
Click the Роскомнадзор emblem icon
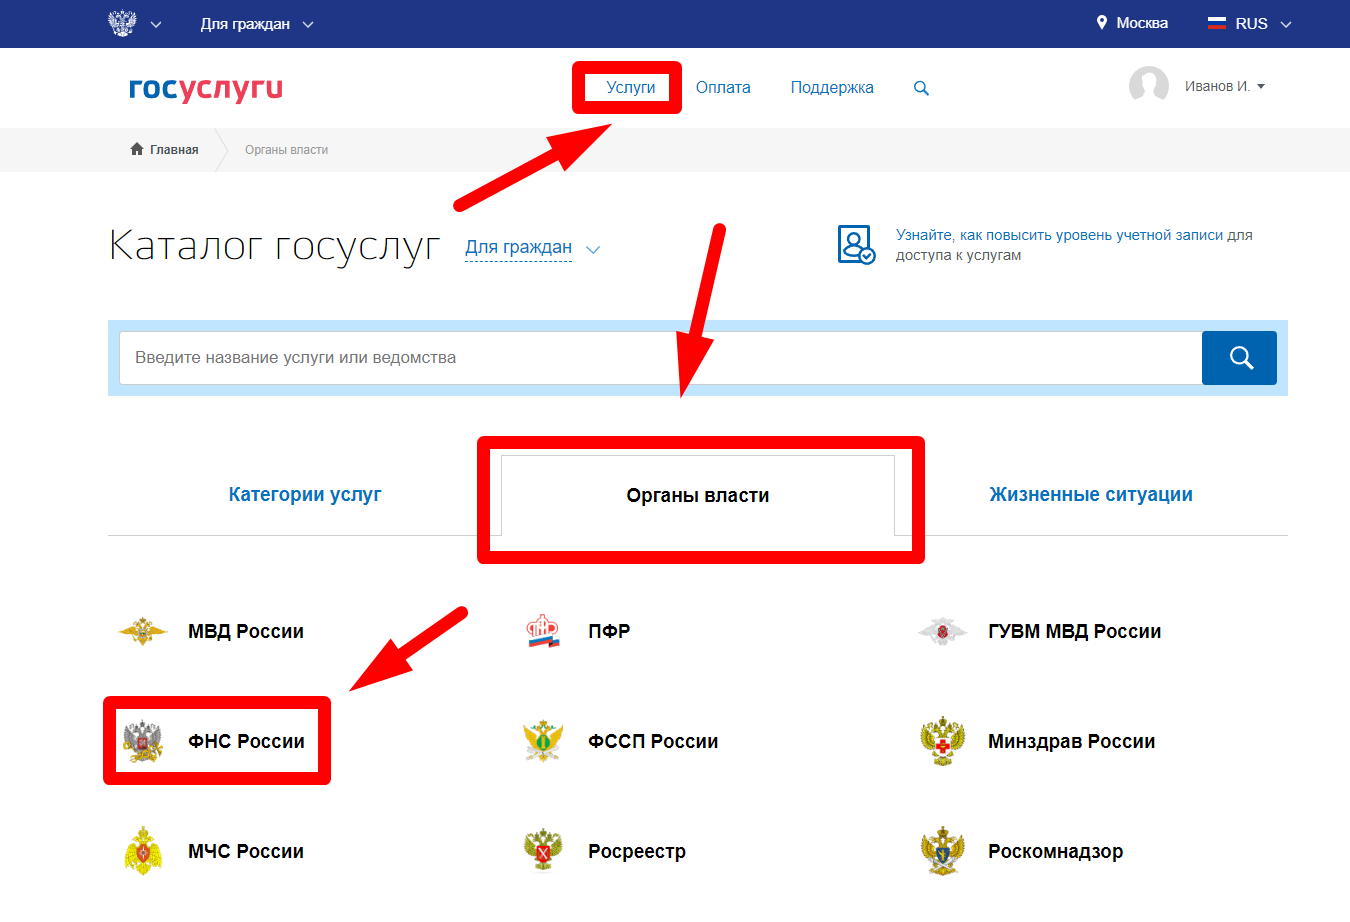click(x=942, y=851)
